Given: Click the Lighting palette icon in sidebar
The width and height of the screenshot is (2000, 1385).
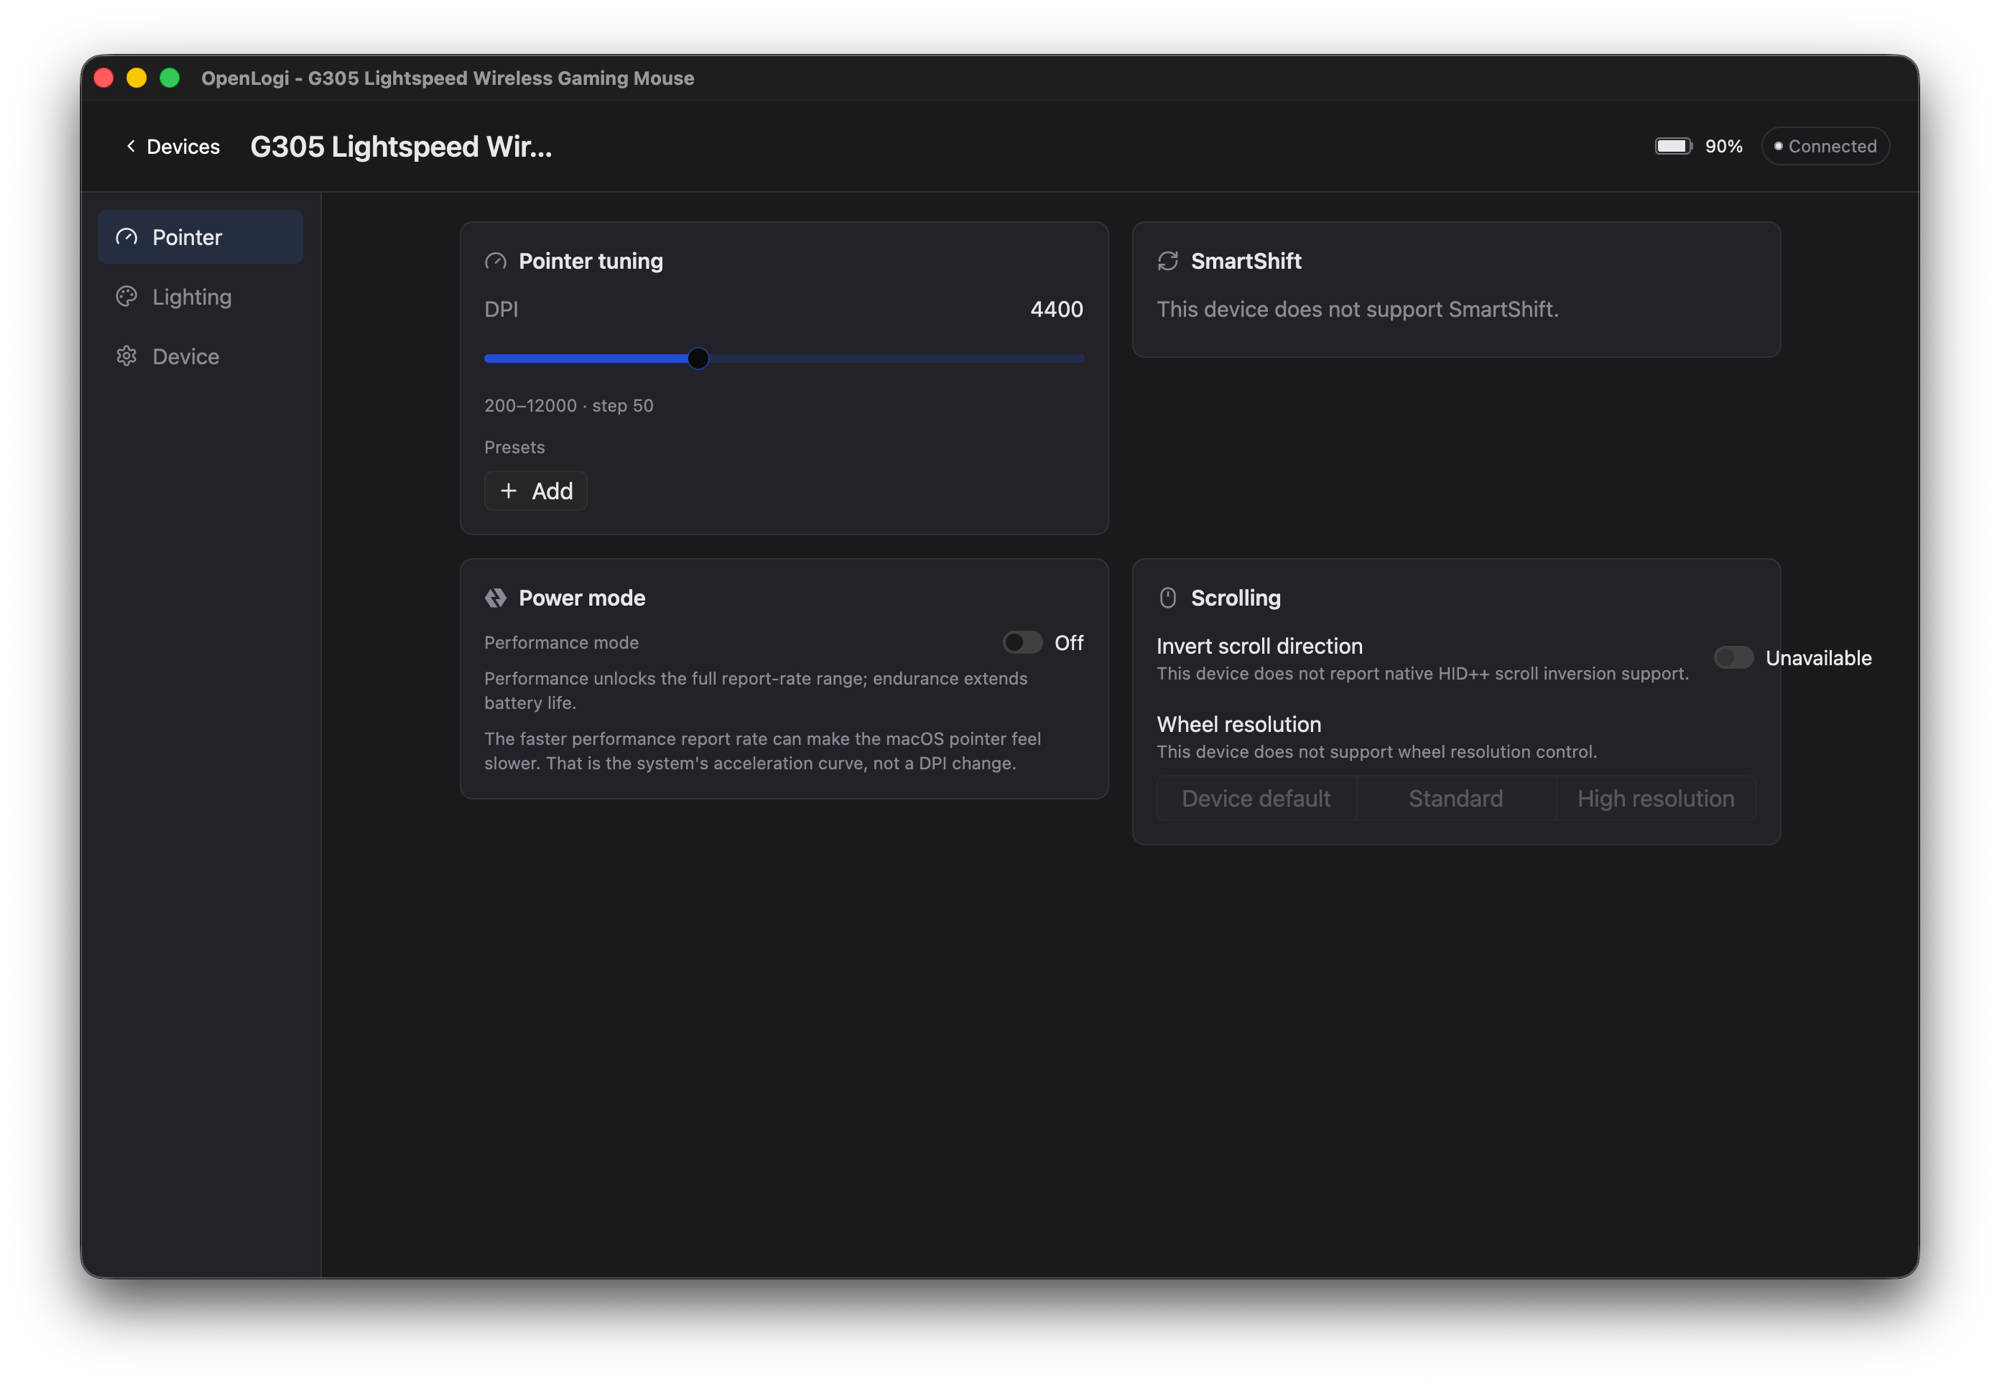Looking at the screenshot, I should click(126, 297).
